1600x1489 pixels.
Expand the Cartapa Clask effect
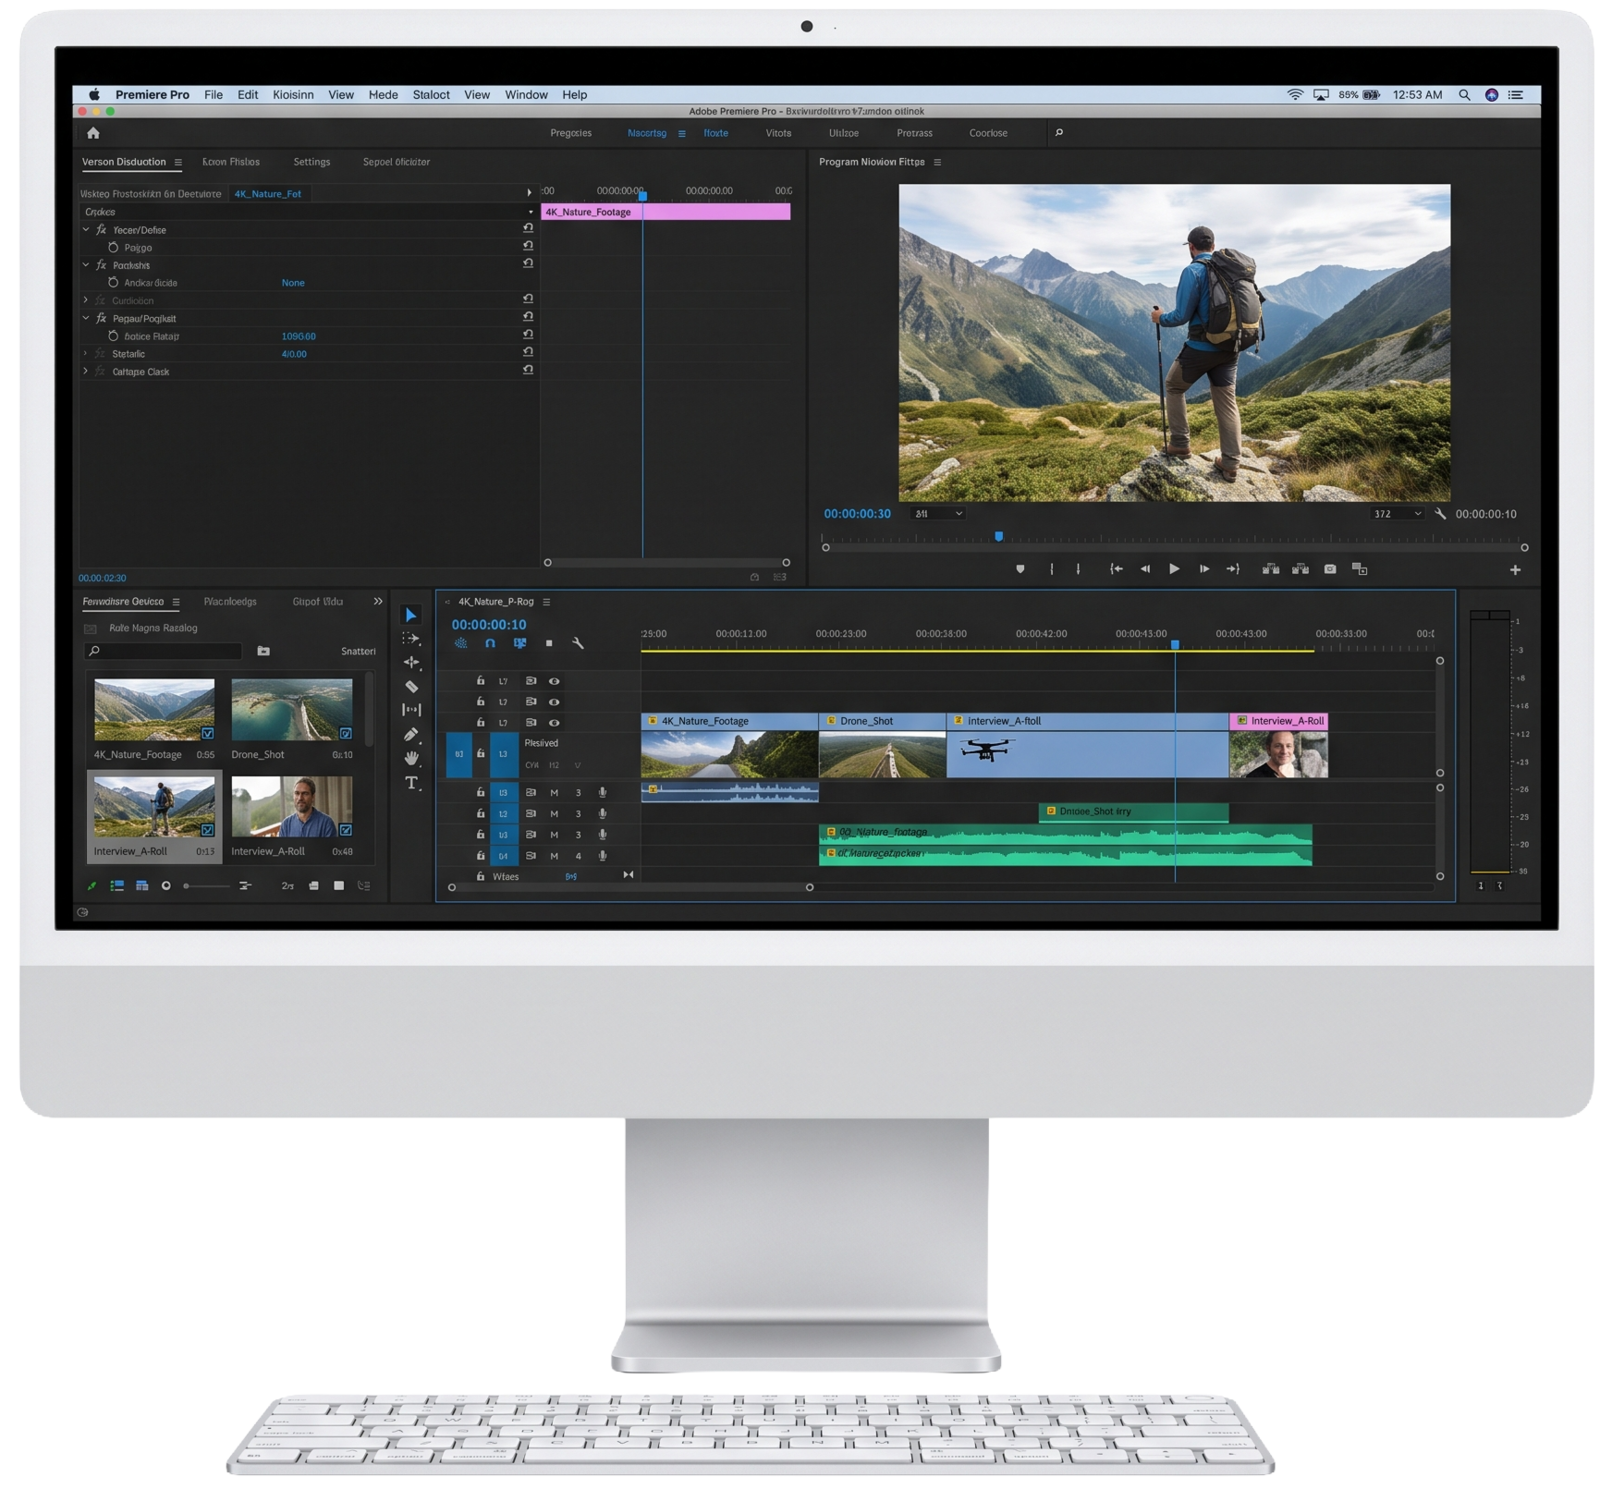[x=86, y=371]
